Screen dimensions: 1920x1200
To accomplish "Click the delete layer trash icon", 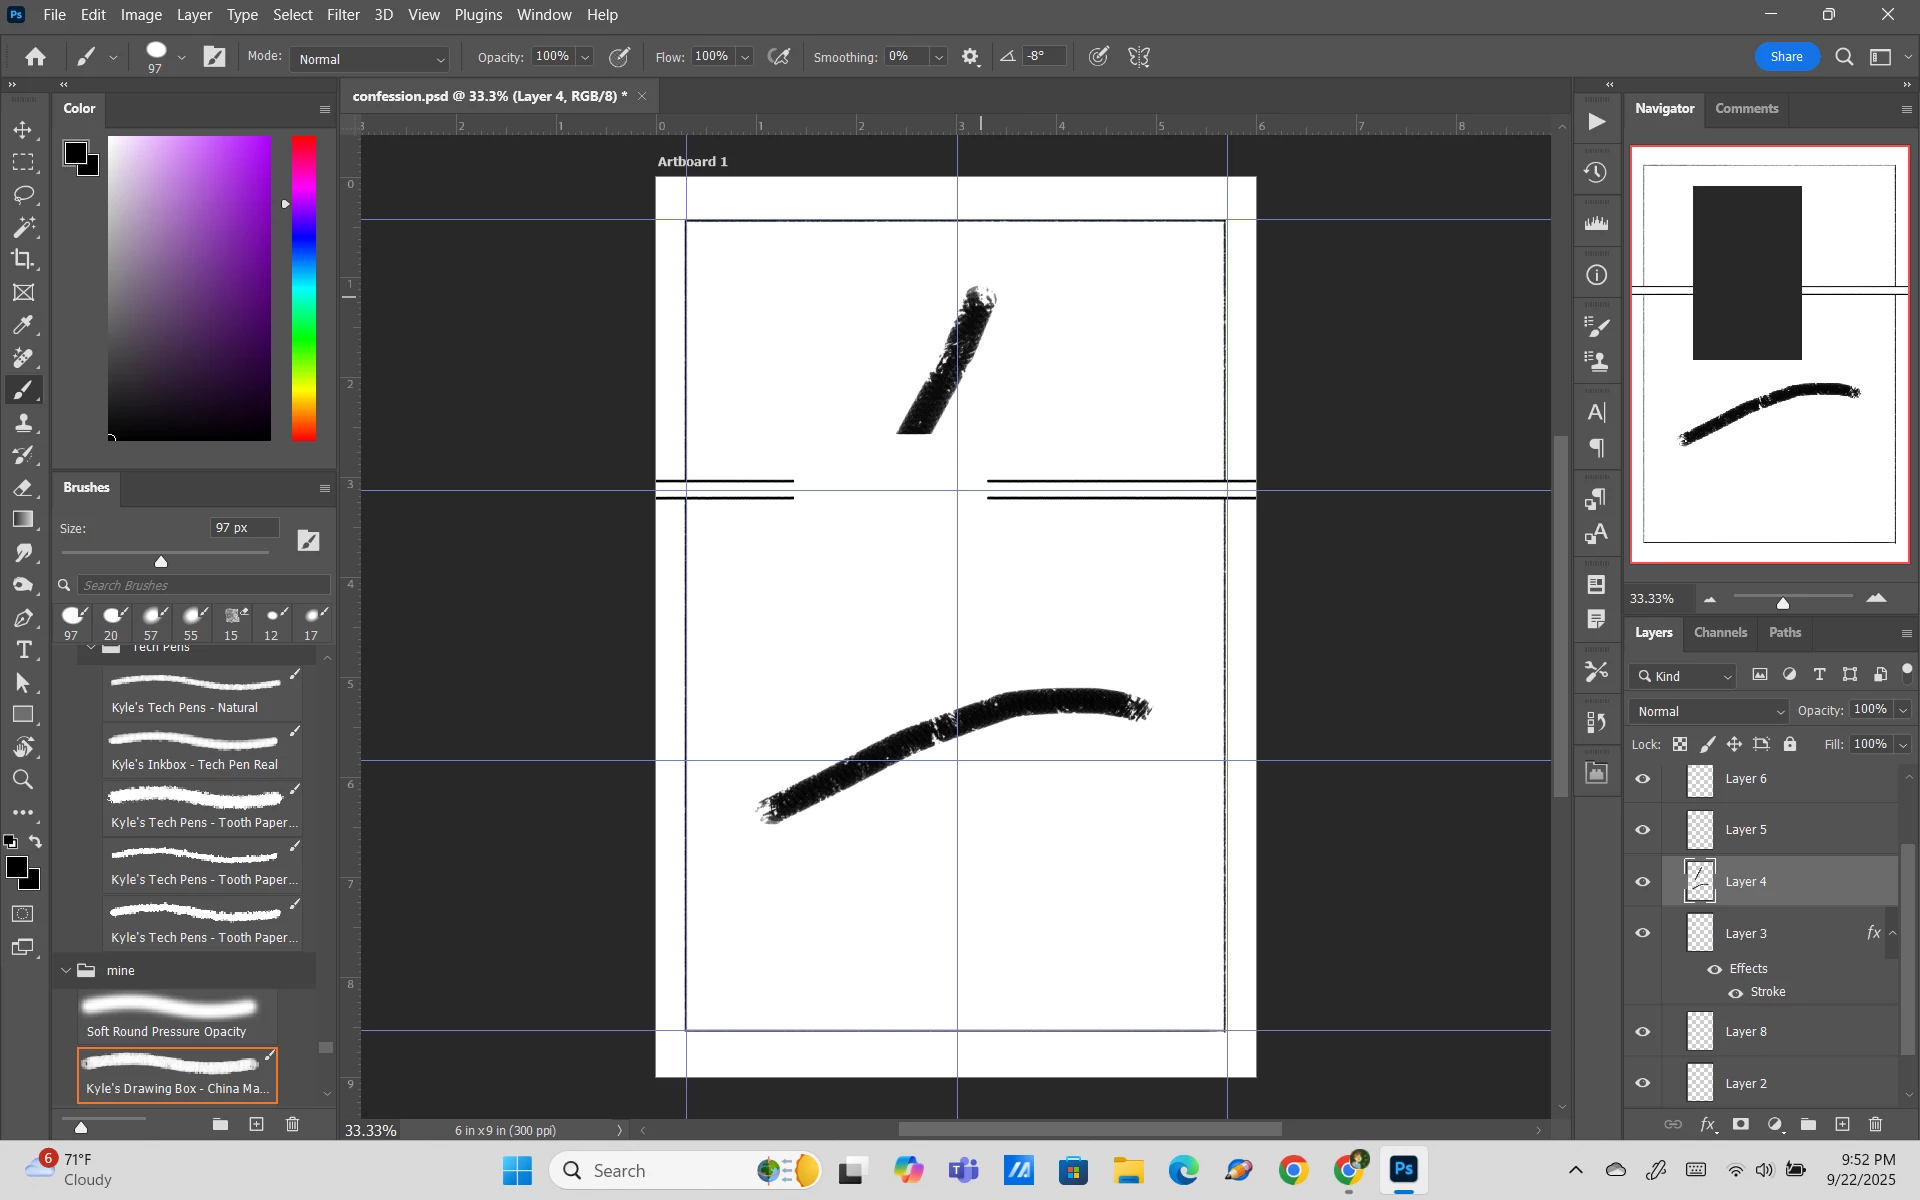I will (x=1876, y=1124).
